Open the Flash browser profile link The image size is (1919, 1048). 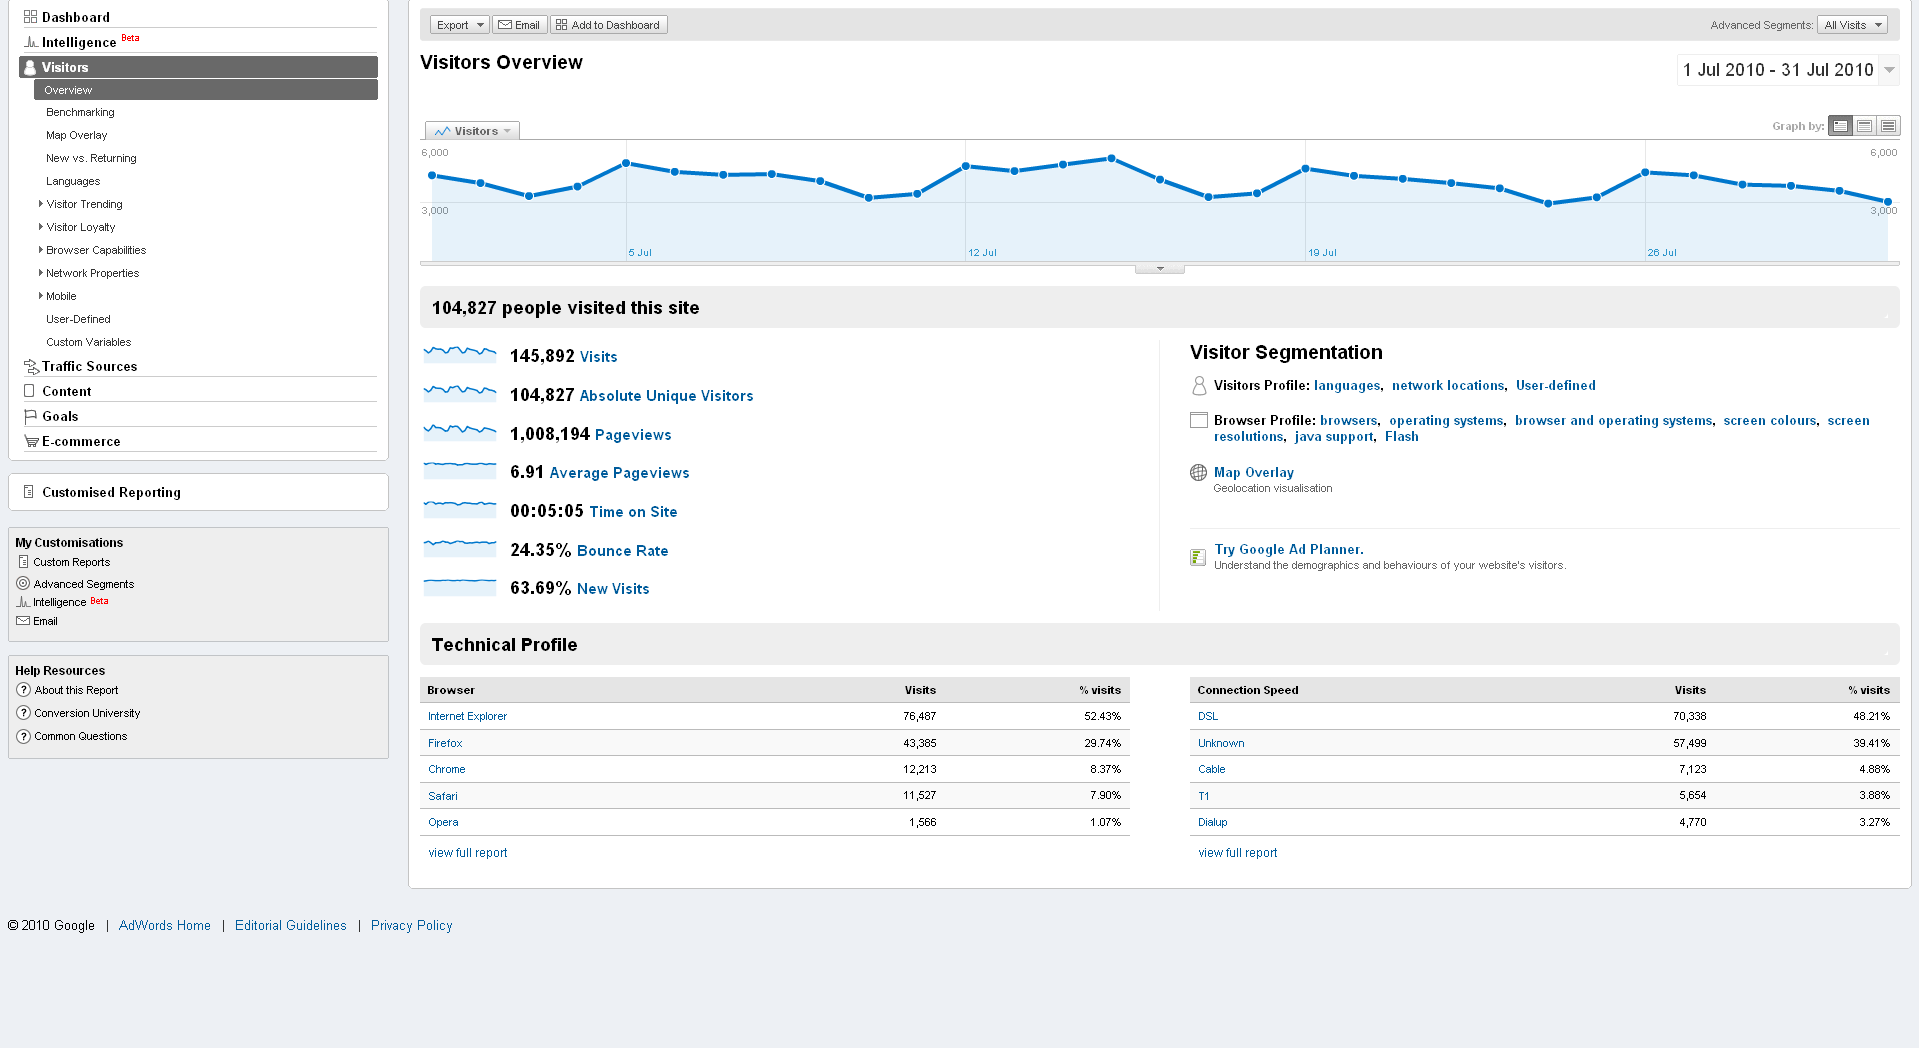[1402, 437]
